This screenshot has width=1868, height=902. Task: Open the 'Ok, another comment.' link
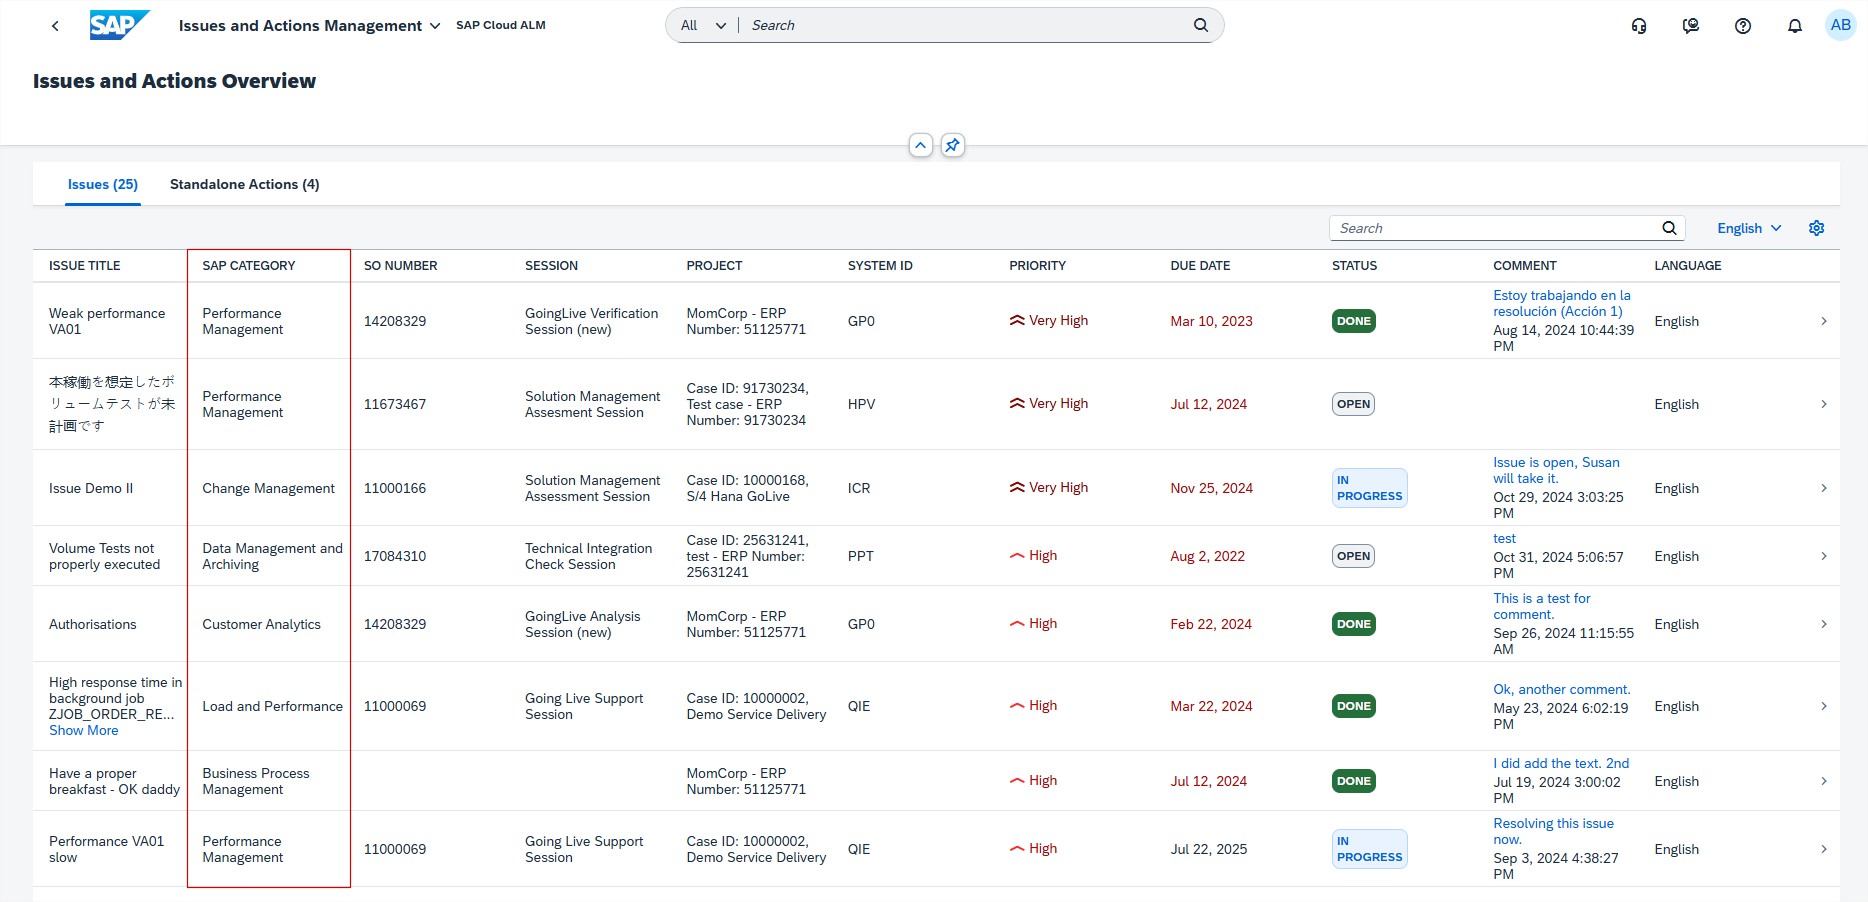click(x=1561, y=689)
